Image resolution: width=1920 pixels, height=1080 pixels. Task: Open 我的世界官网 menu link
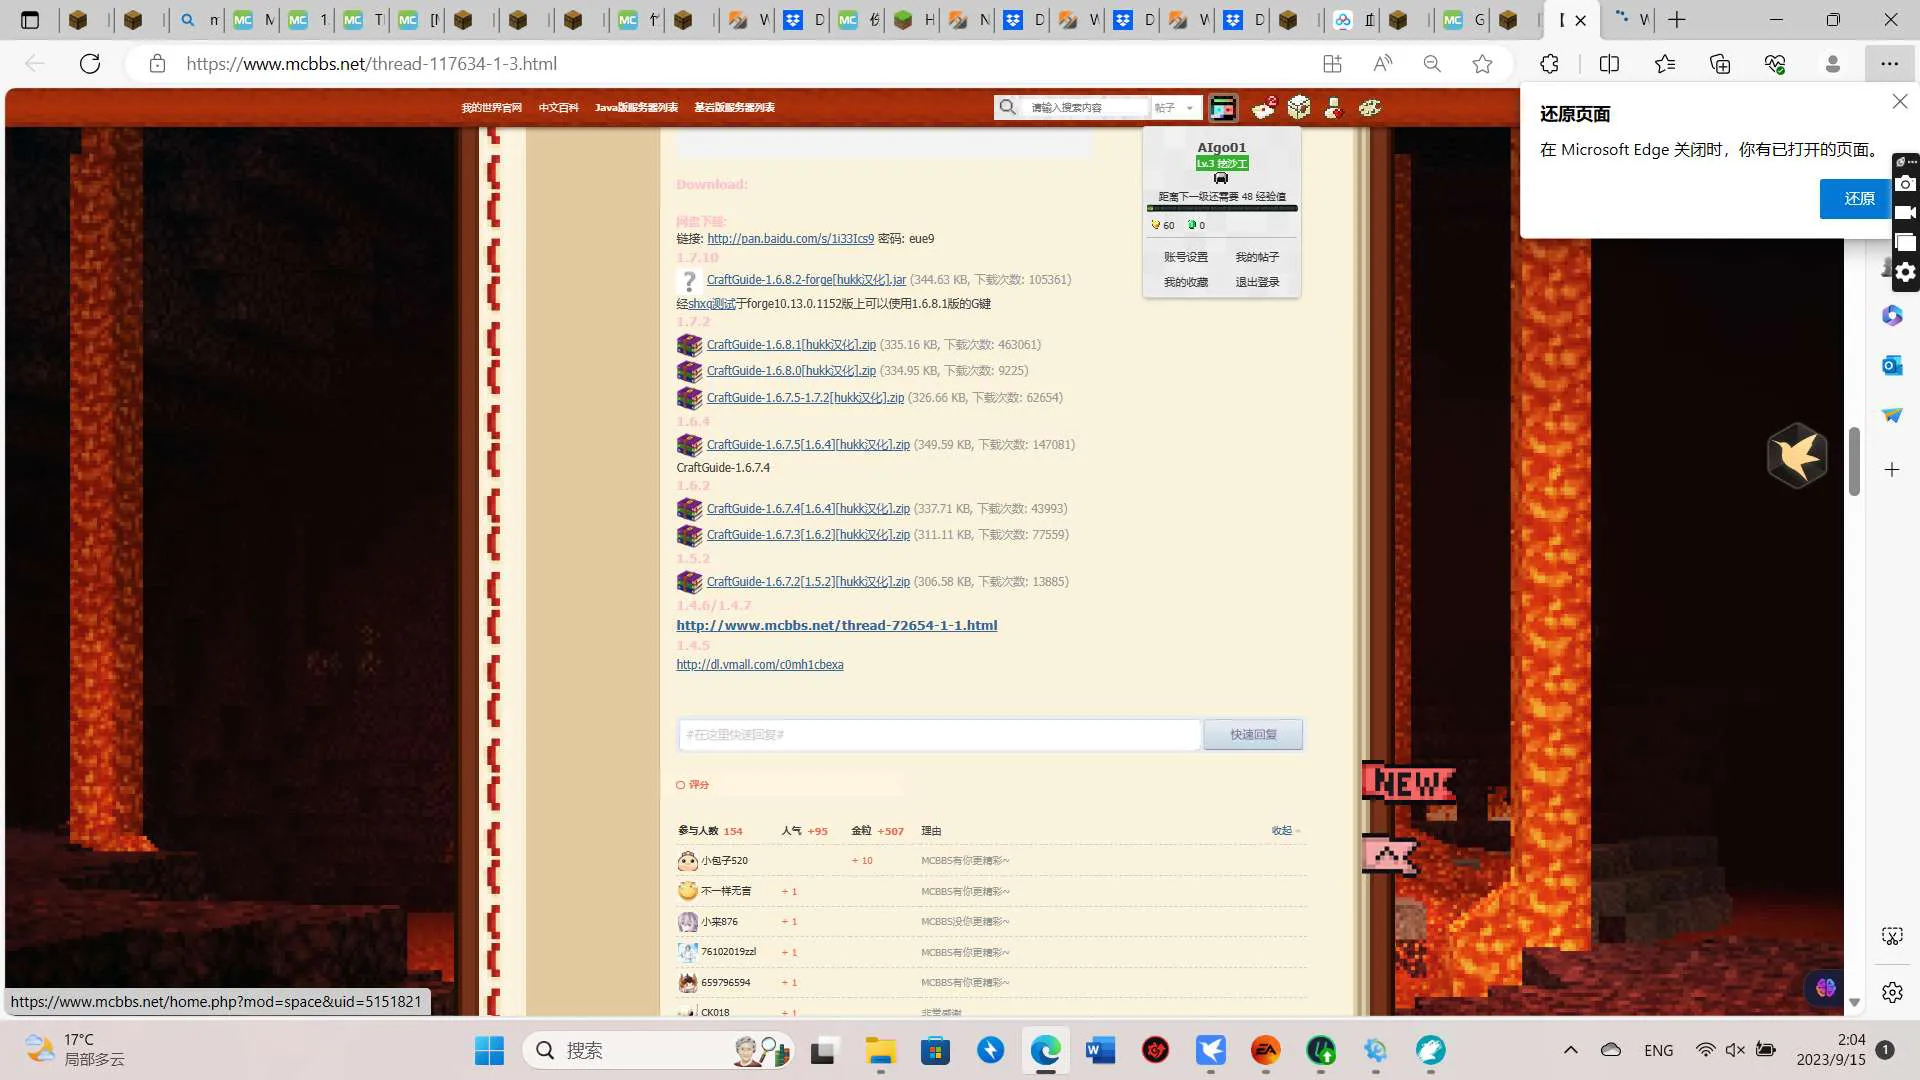tap(491, 107)
